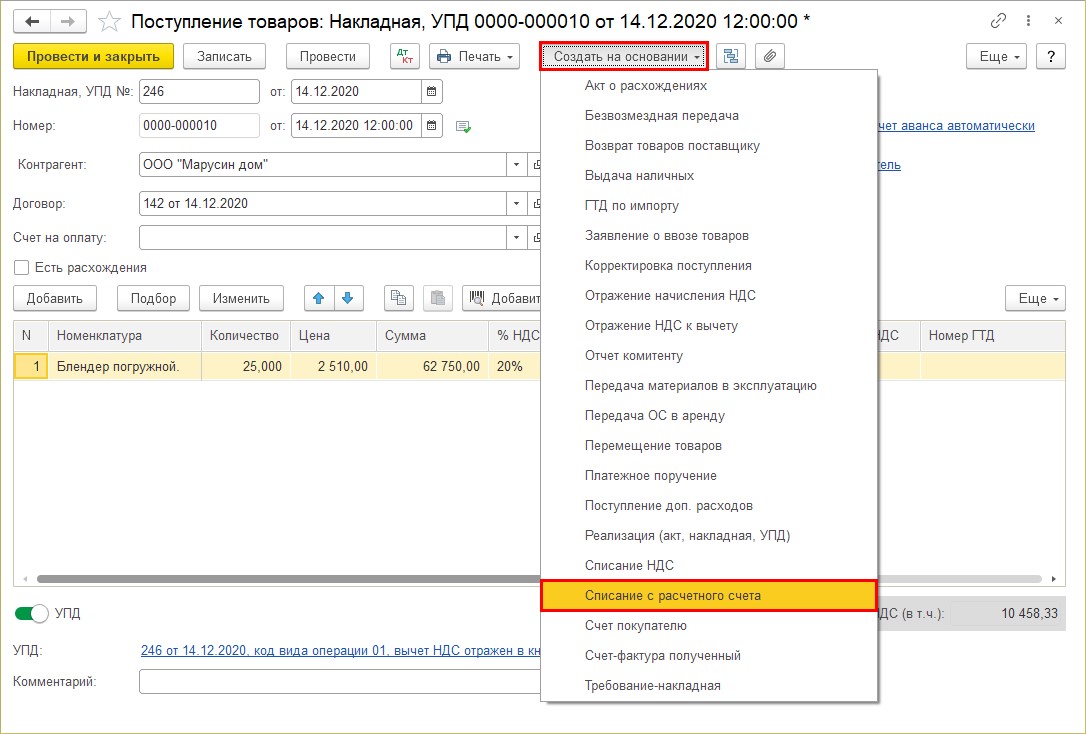Click the Накладная, УПД № field with 246

point(199,91)
